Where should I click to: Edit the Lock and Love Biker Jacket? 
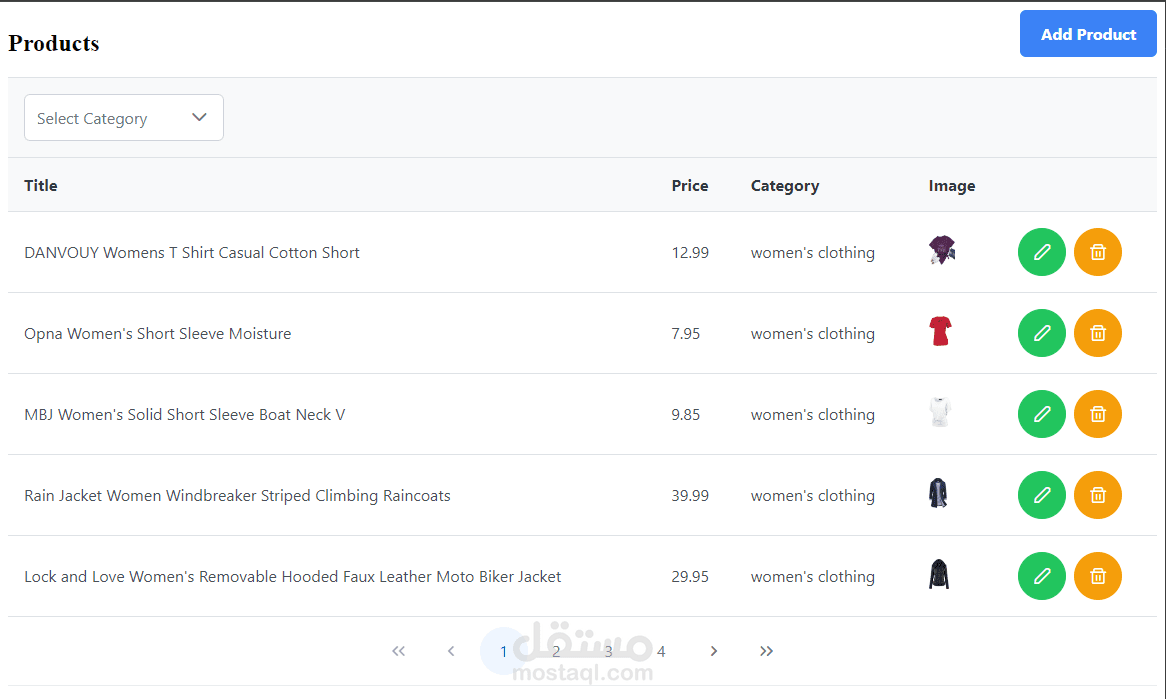(1041, 576)
